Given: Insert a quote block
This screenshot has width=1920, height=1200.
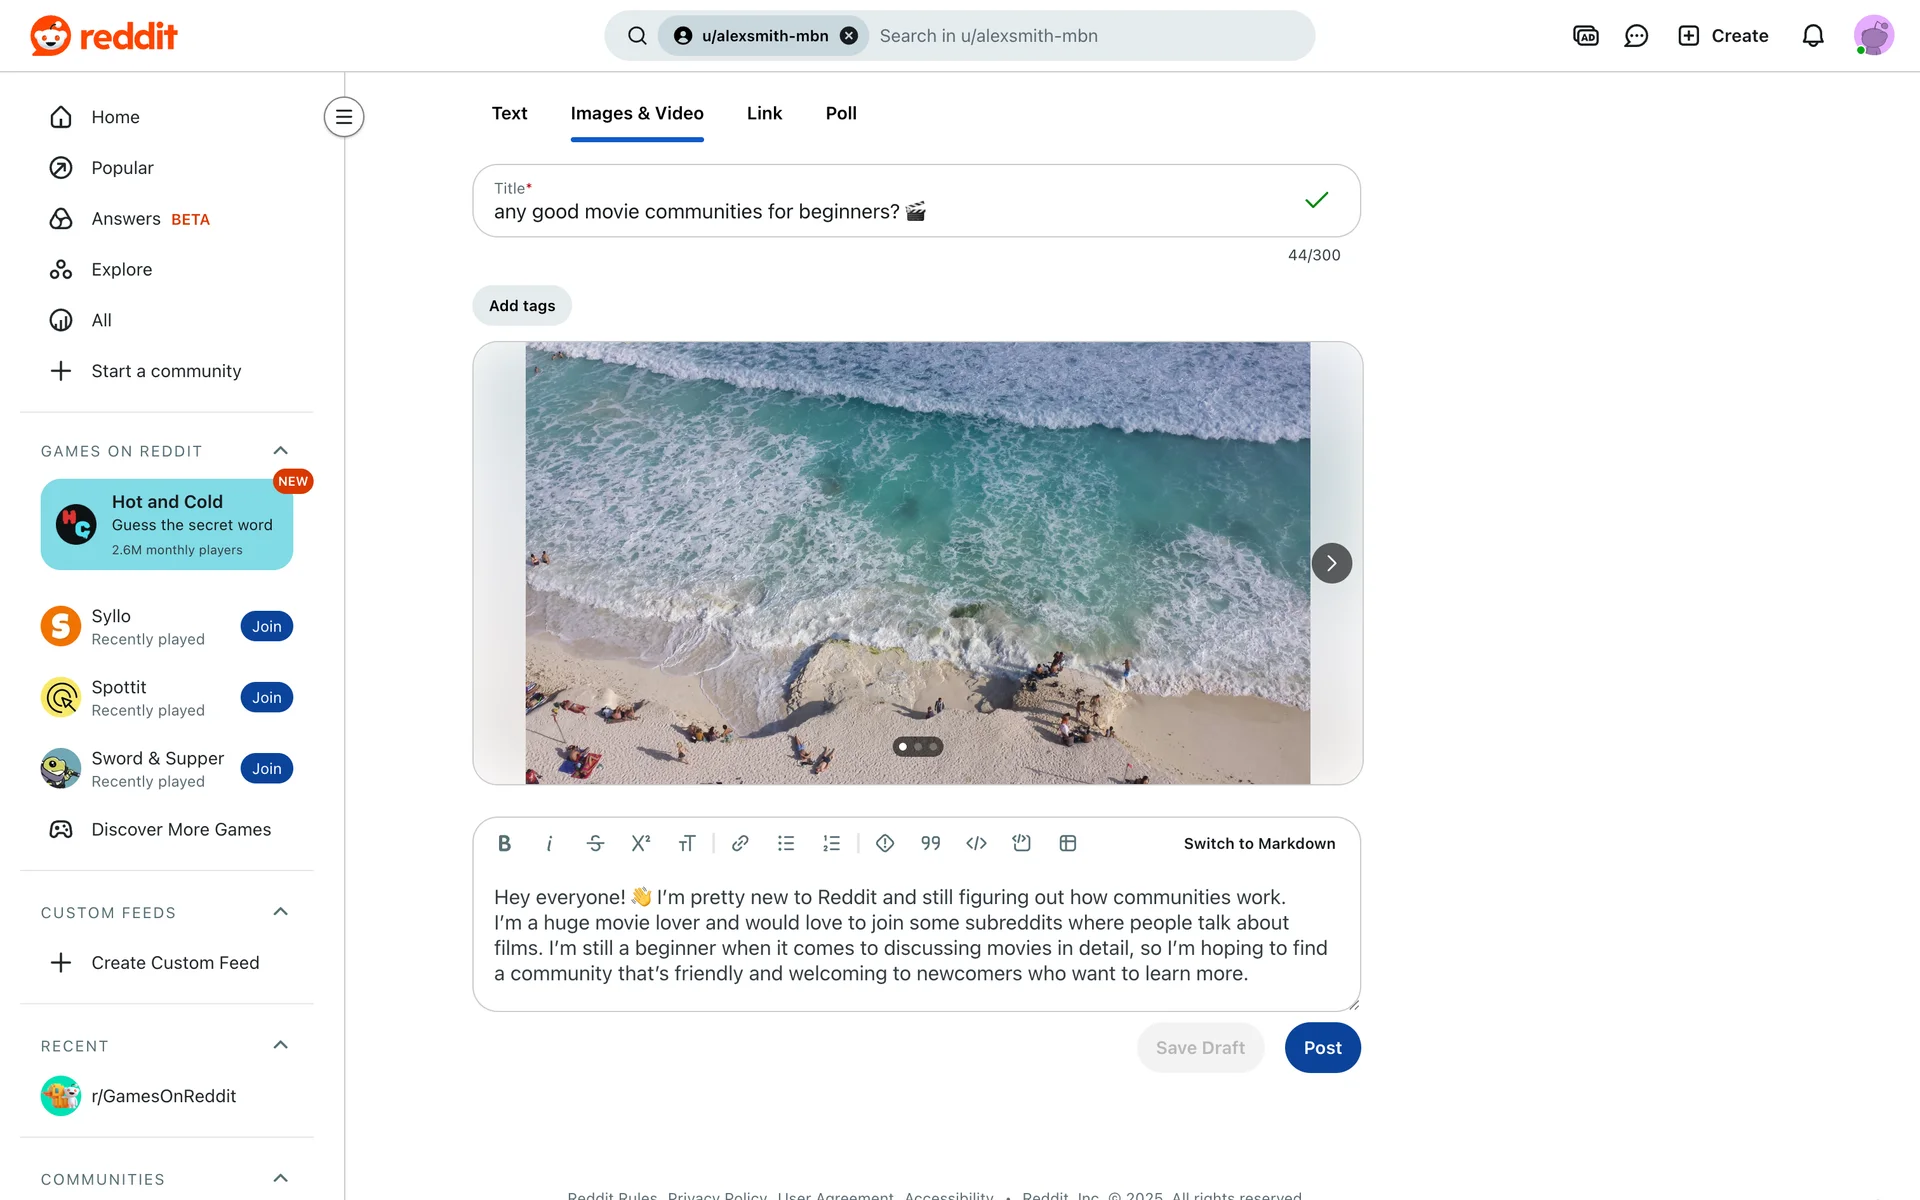Looking at the screenshot, I should pyautogui.click(x=930, y=843).
